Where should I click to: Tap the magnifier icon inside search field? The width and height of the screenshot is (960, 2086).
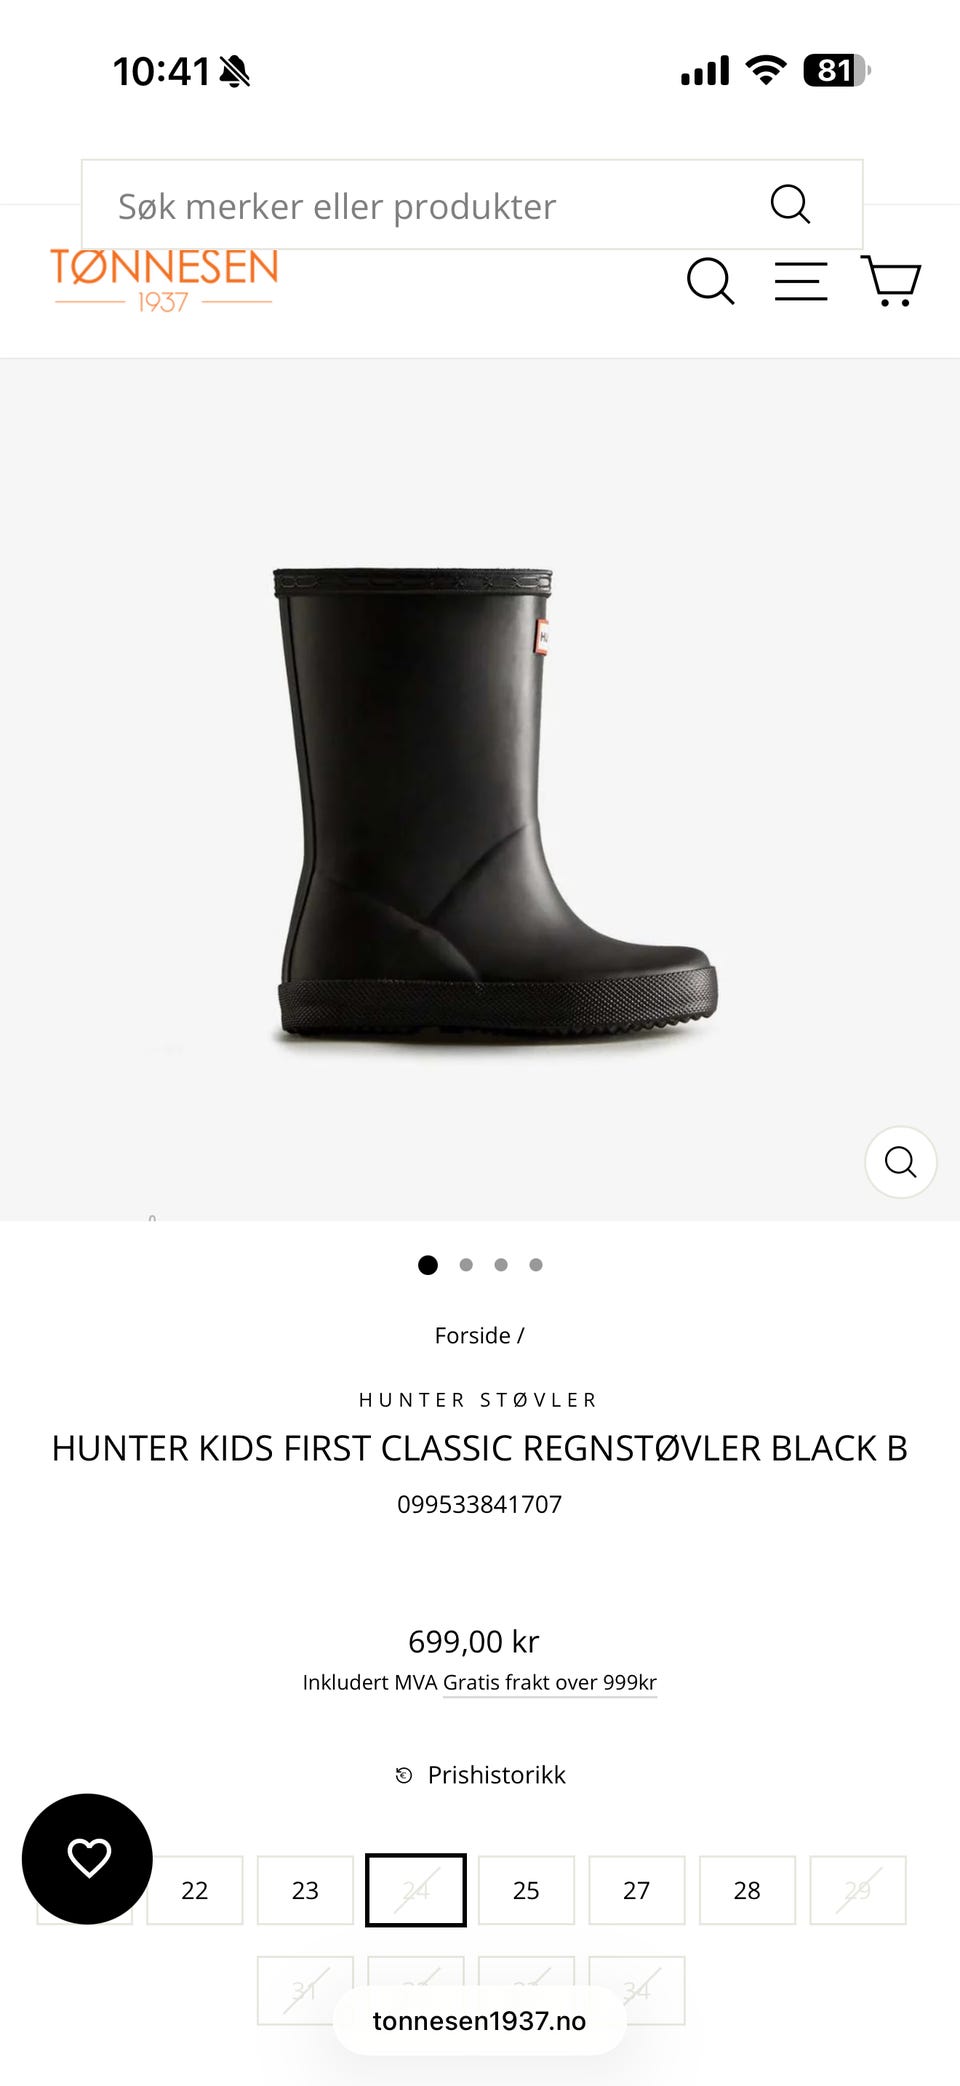pos(790,205)
